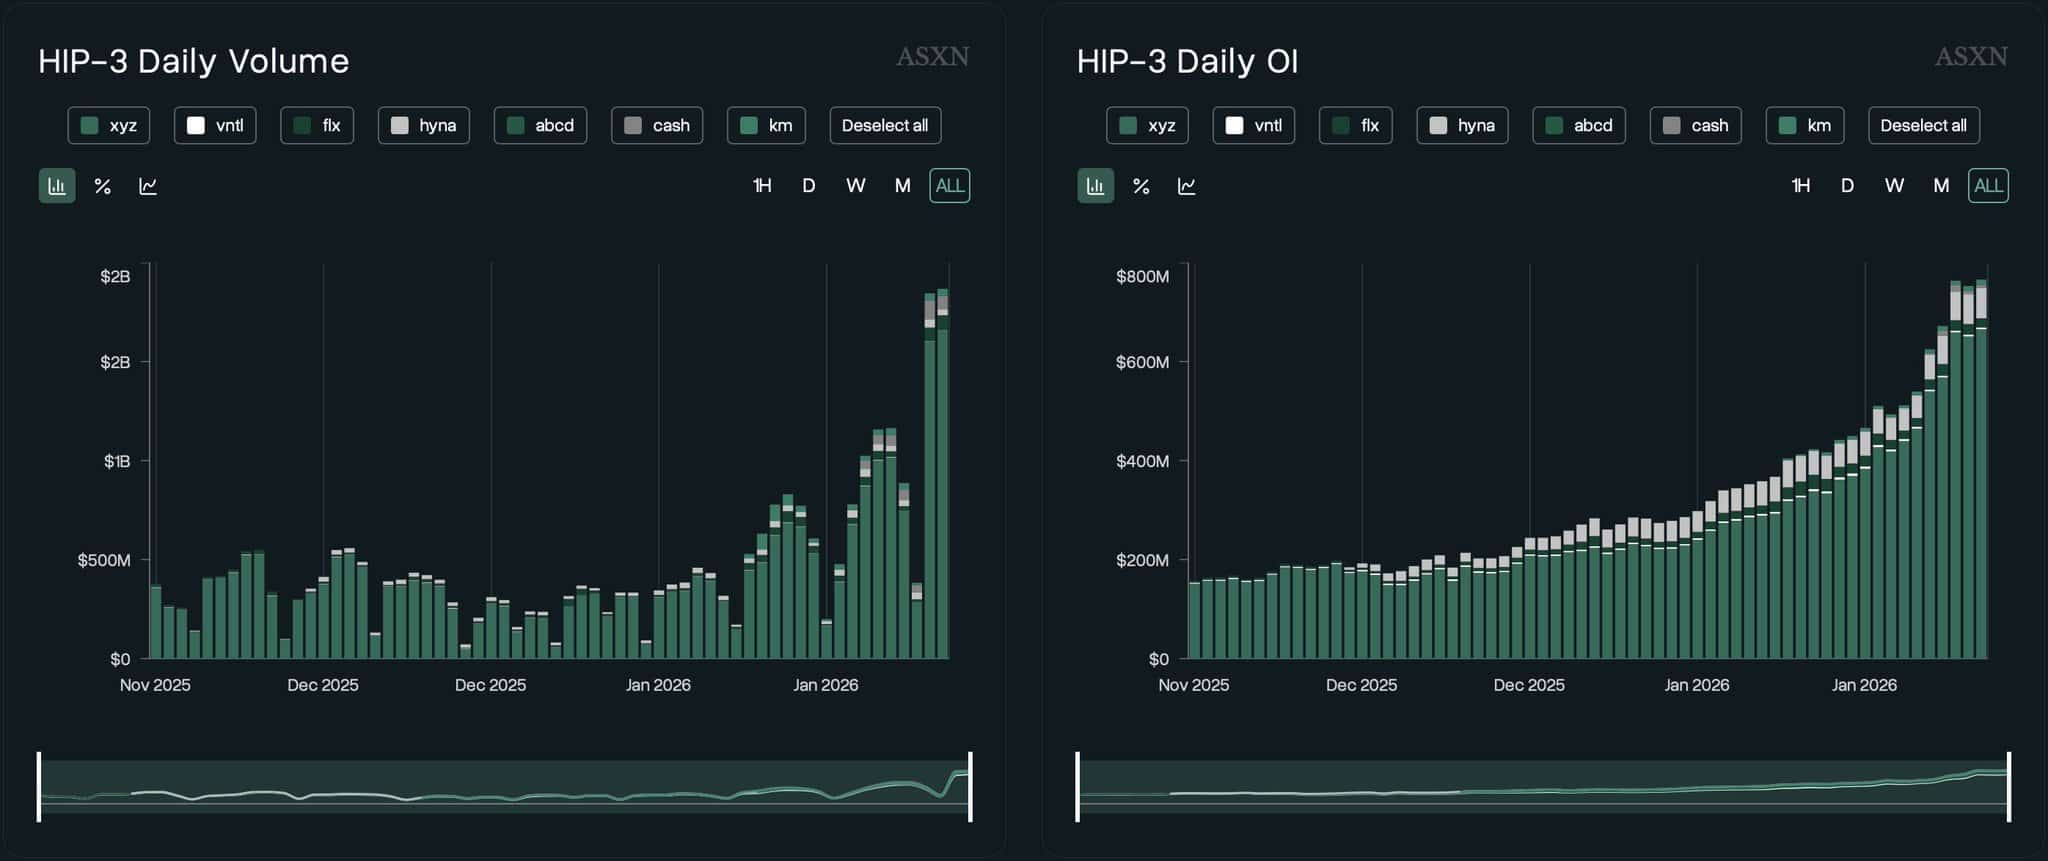Toggle xyz series in Daily Volume chart
Image resolution: width=2048 pixels, height=861 pixels.
coord(109,126)
